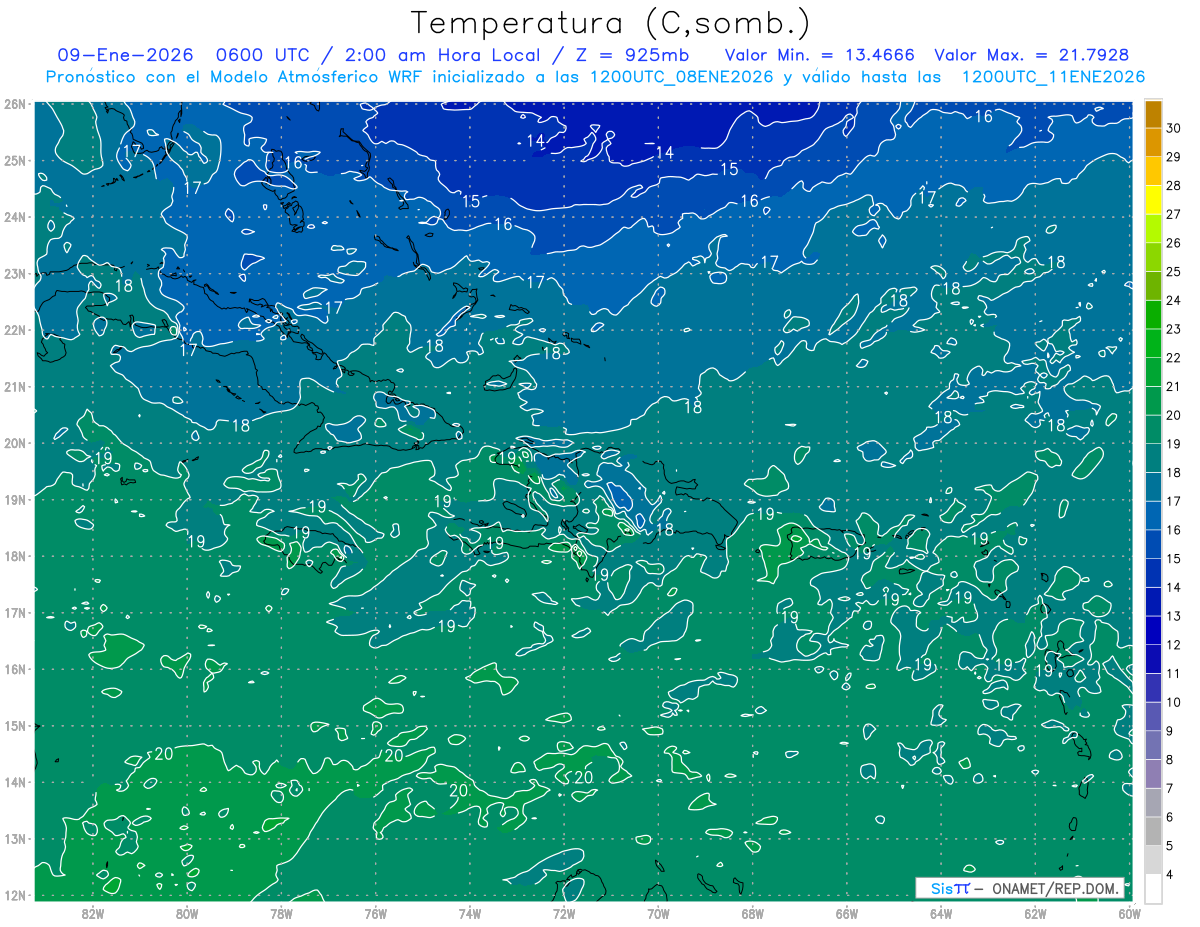Image resolution: width=1200 pixels, height=927 pixels.
Task: Click the white swatch below colorbar label 4
Action: [1153, 888]
